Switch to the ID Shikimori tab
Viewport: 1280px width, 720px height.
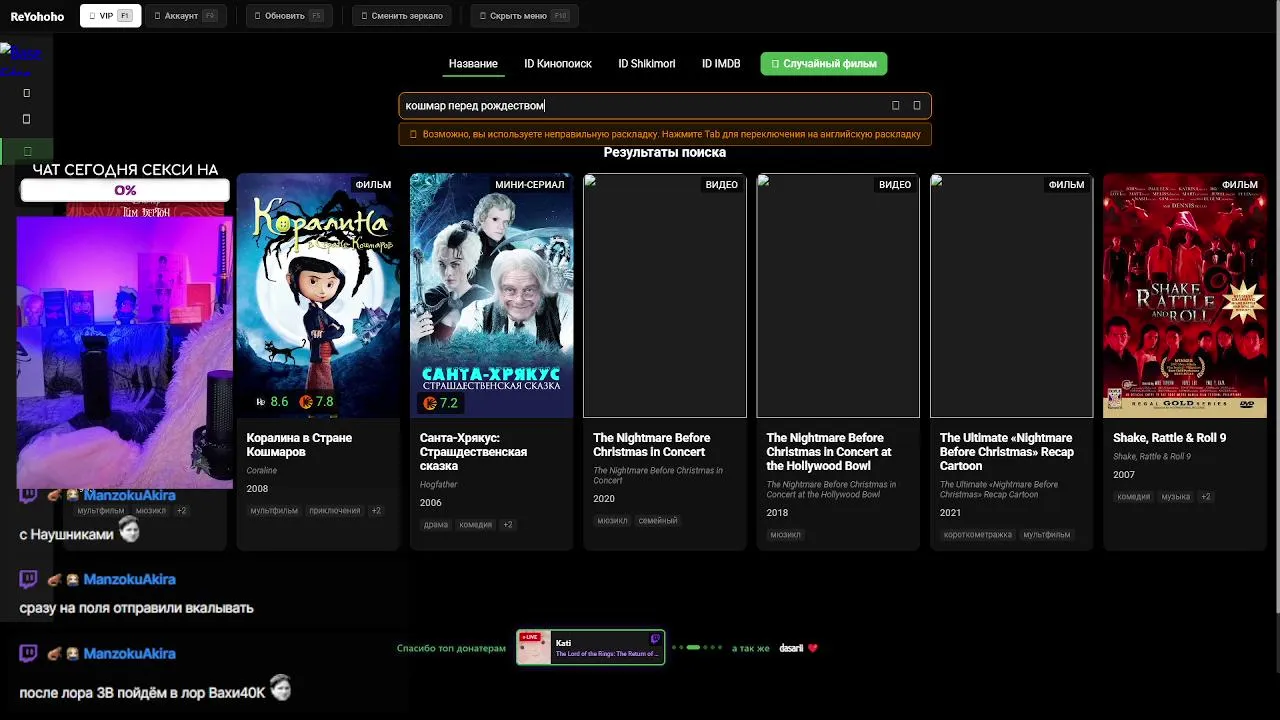646,64
